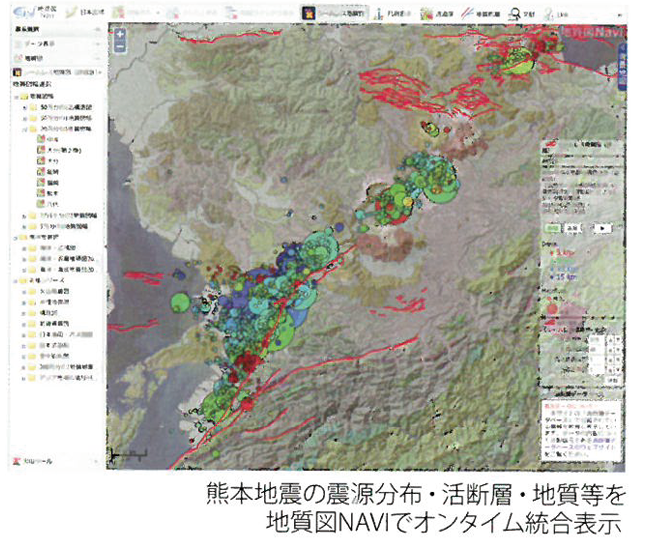Click the green button left of play control
This screenshot has width=648, height=539.
coord(552,228)
